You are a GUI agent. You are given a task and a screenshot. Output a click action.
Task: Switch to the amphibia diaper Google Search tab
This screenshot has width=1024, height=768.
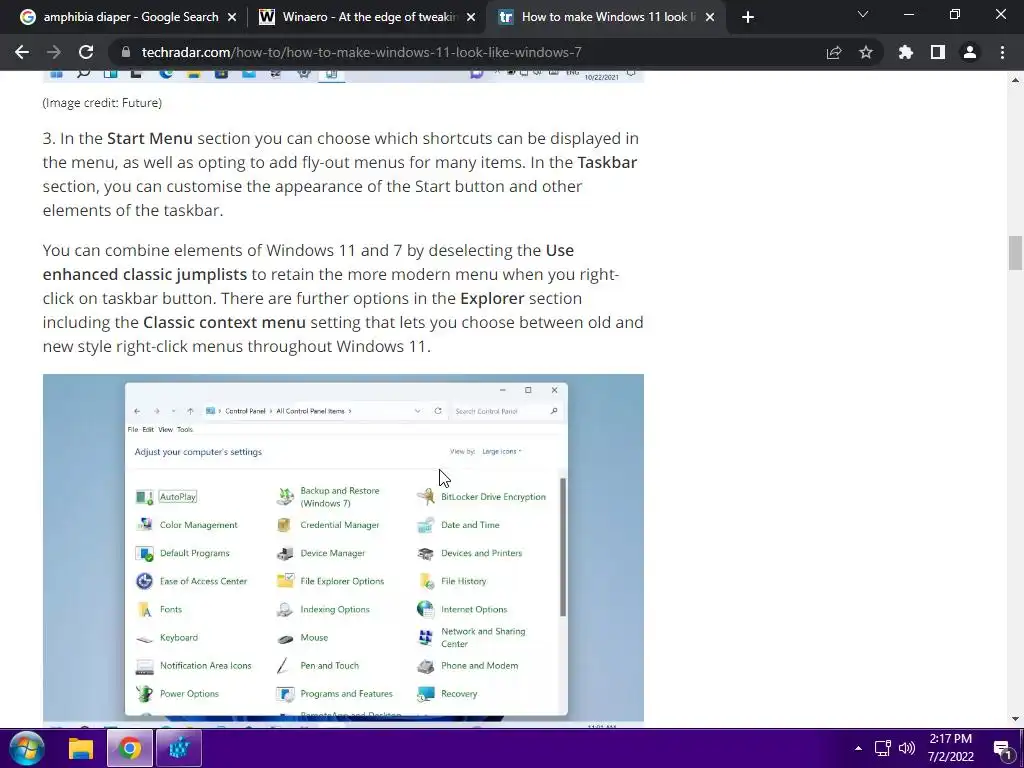(x=129, y=17)
